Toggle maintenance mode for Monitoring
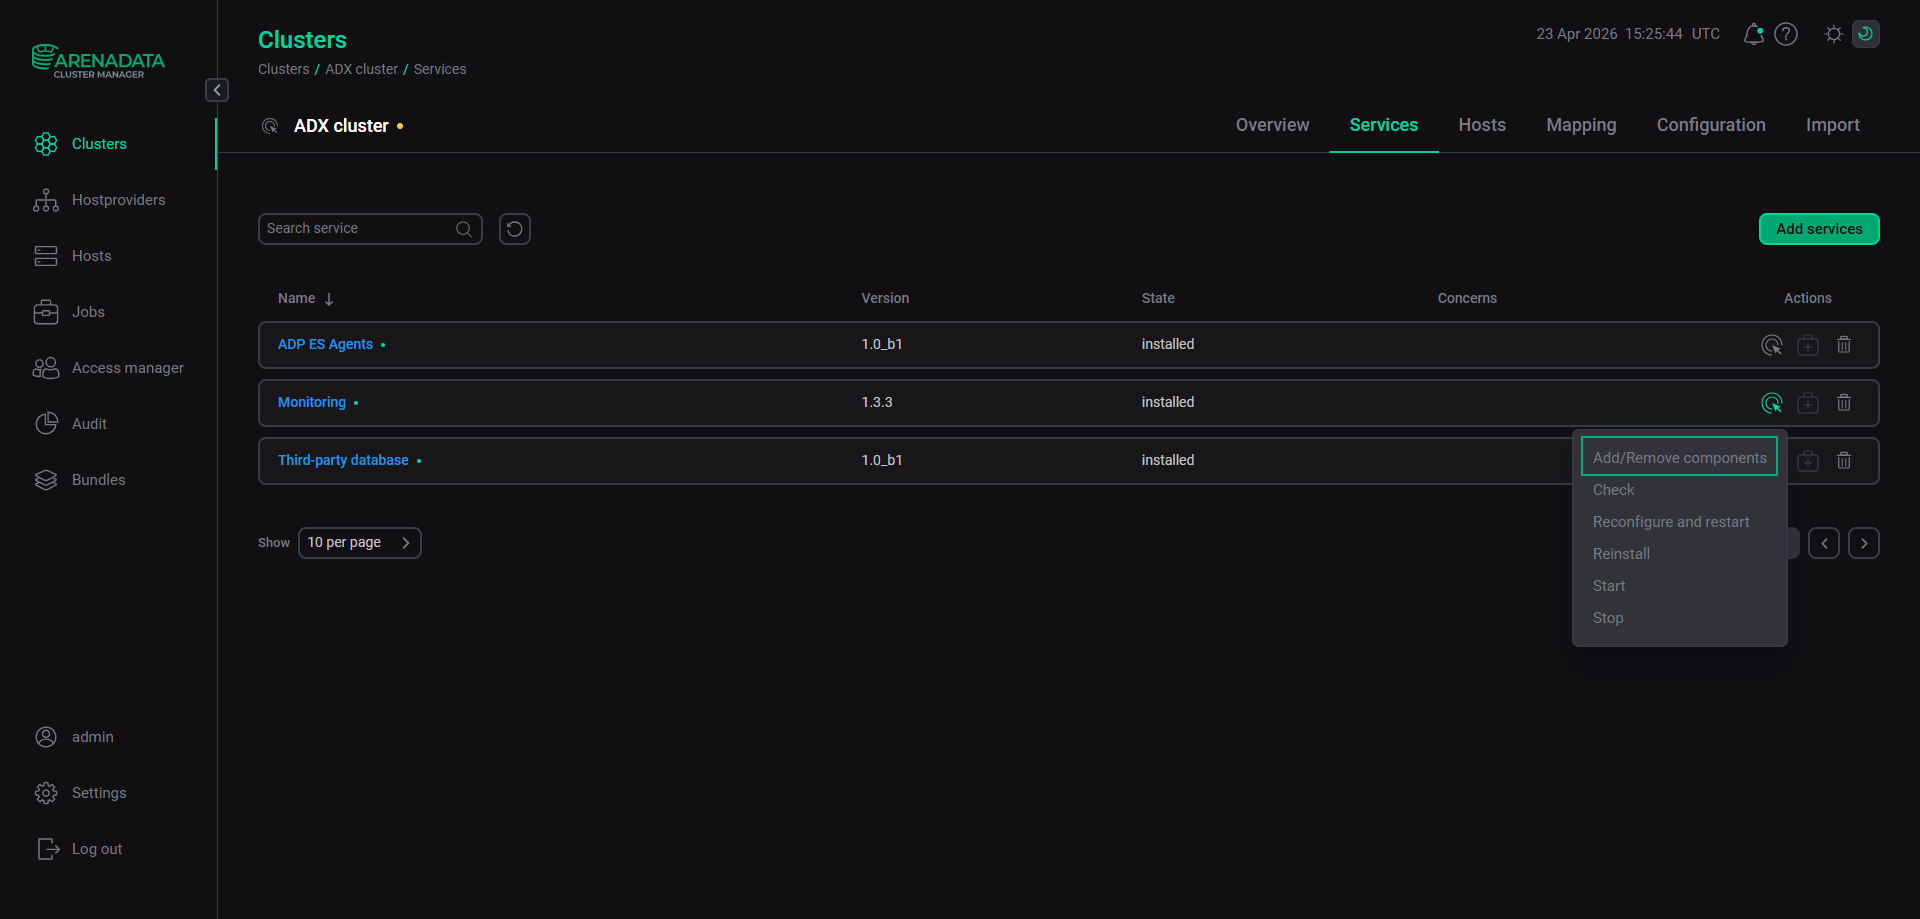1920x919 pixels. [1808, 403]
